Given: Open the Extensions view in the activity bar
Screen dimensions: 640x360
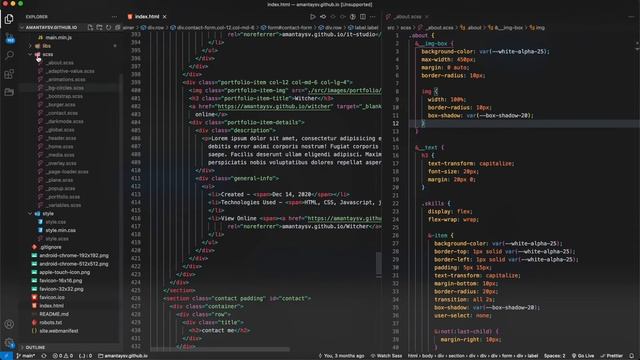Looking at the screenshot, I should click(9, 74).
